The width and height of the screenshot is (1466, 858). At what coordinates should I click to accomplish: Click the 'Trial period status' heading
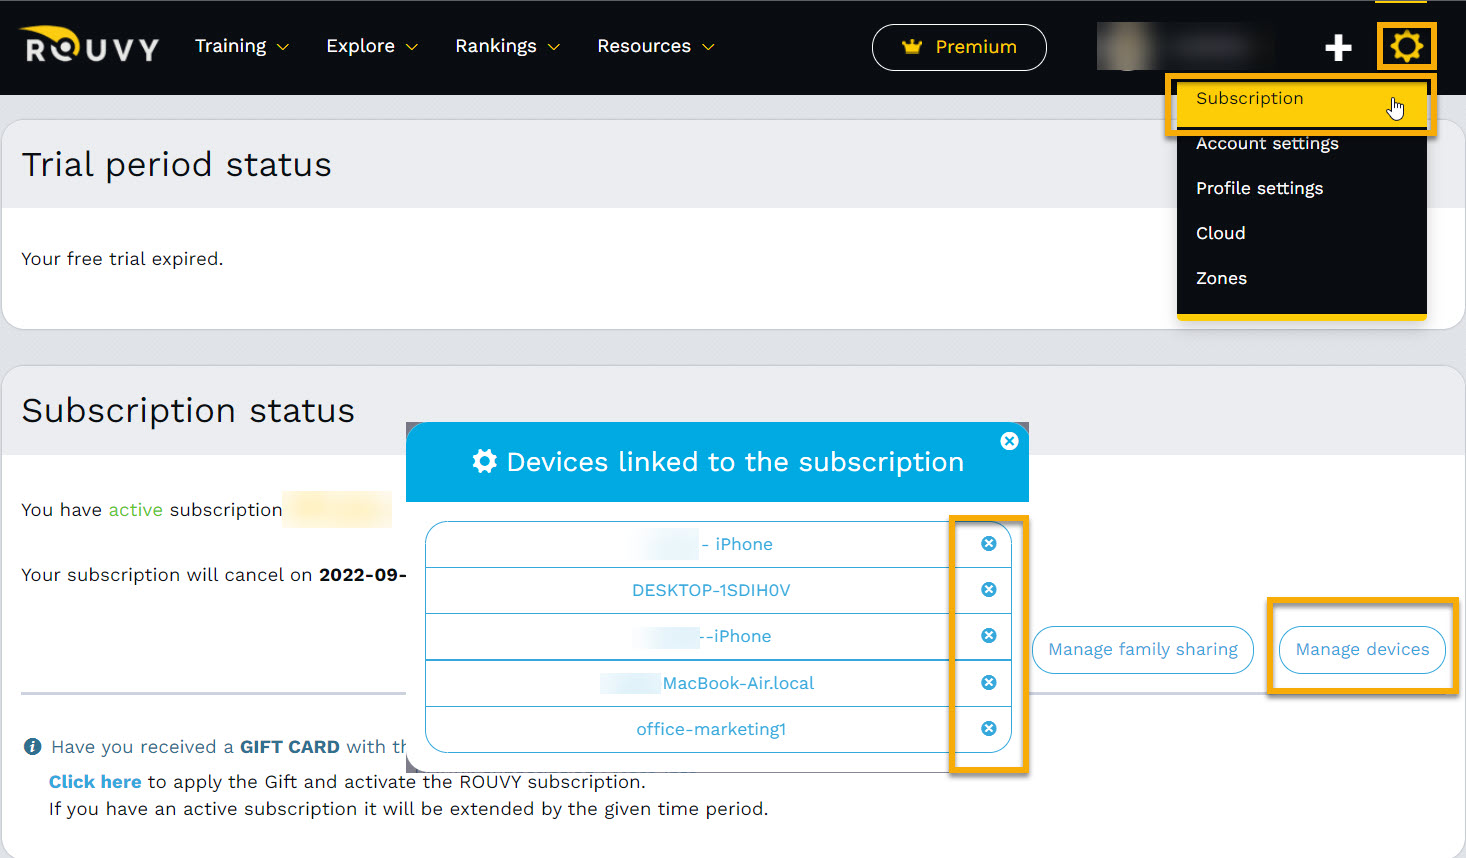point(177,165)
